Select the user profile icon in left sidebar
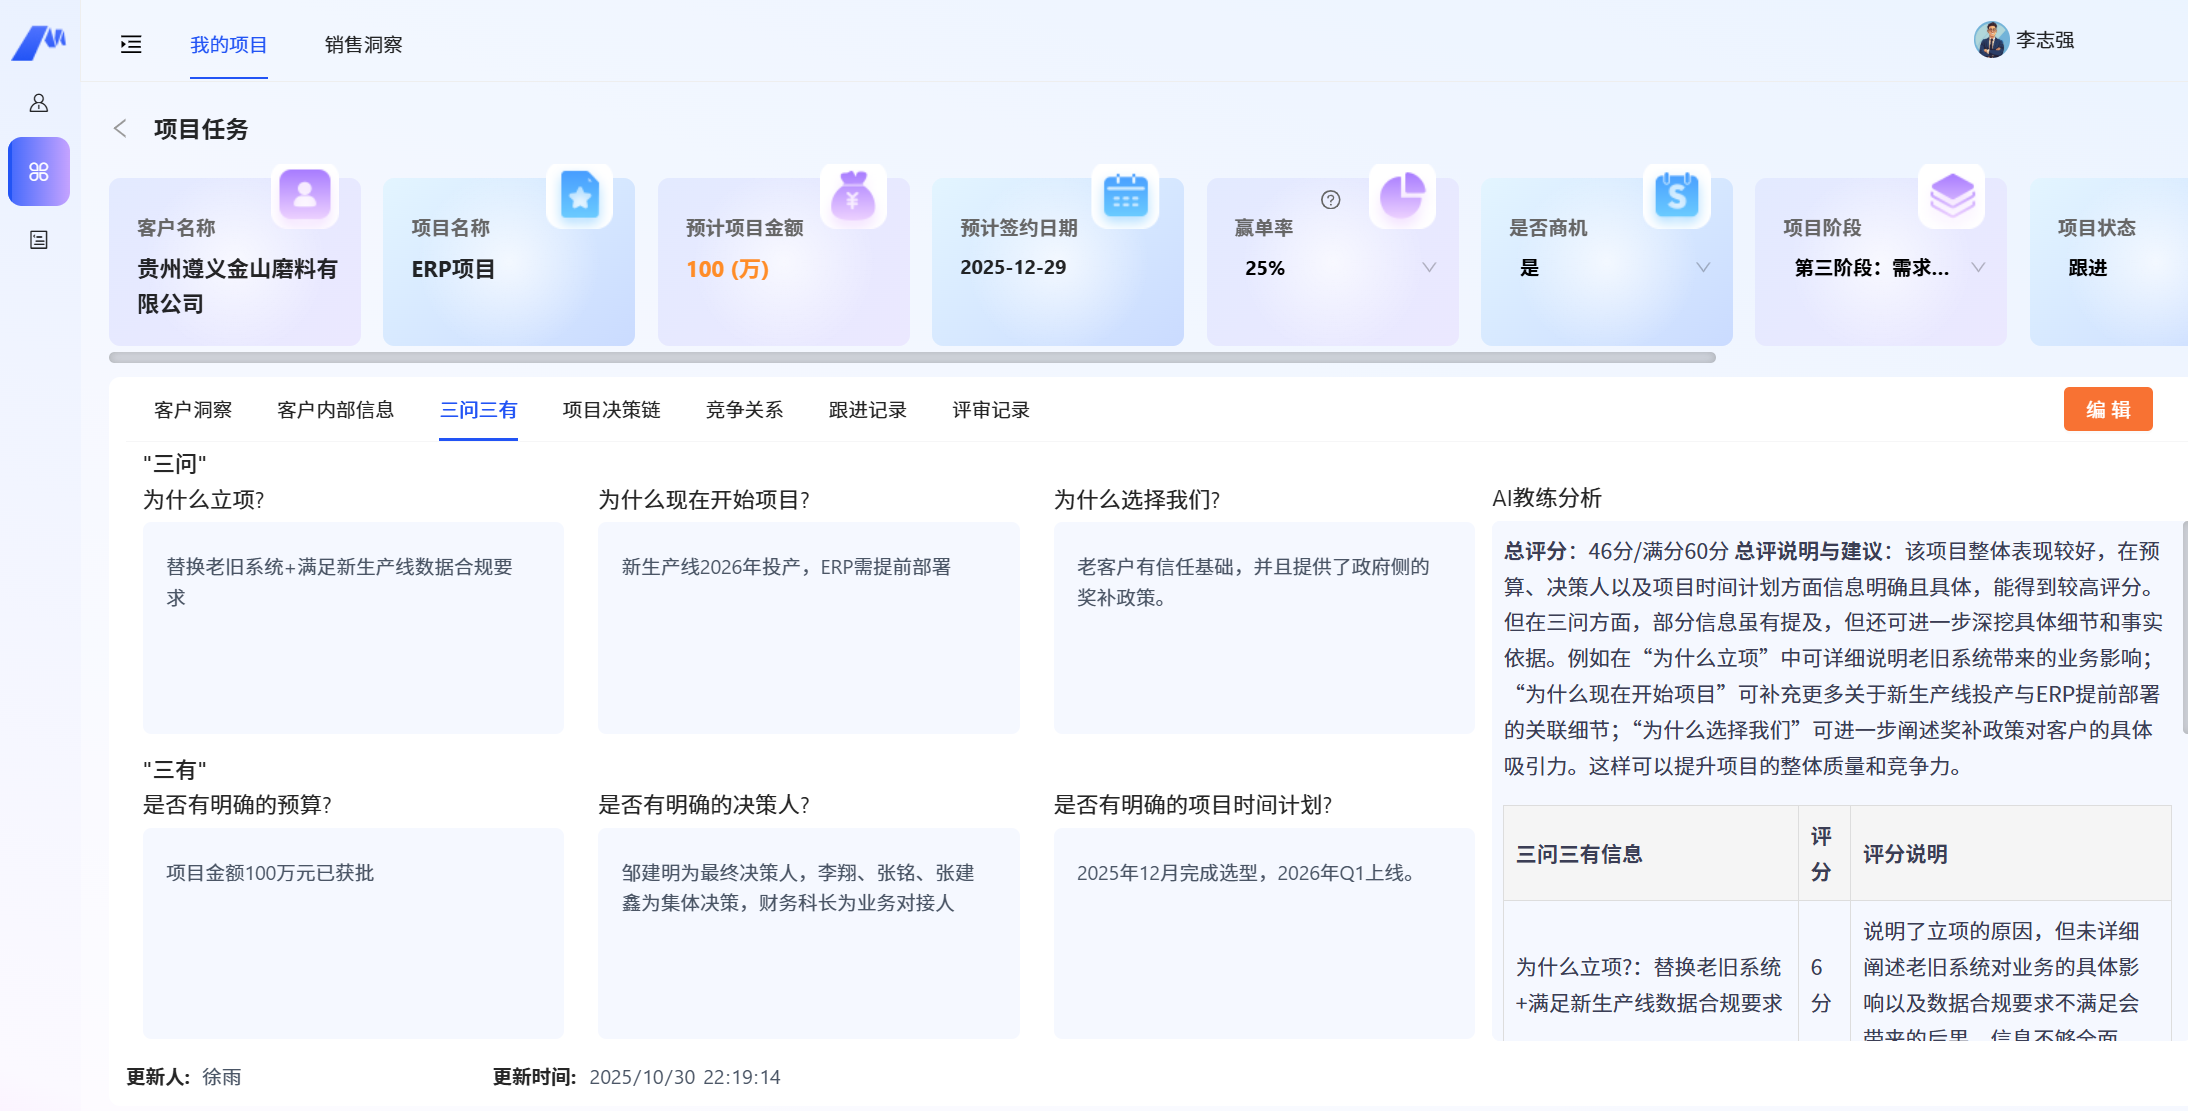Viewport: 2188px width, 1111px height. point(39,103)
